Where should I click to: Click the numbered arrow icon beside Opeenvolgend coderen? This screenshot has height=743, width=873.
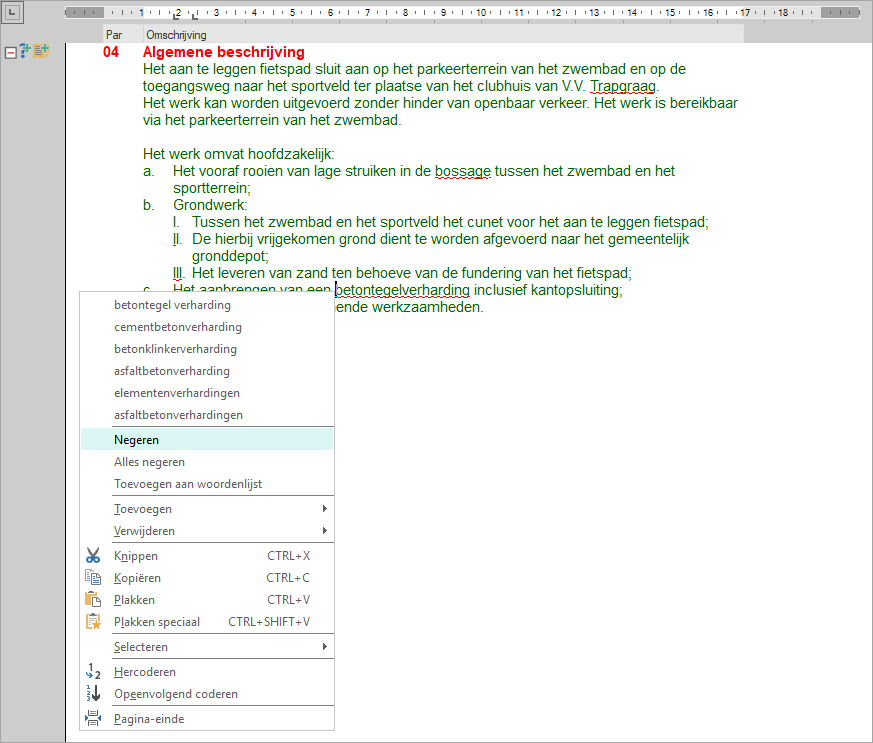(93, 693)
